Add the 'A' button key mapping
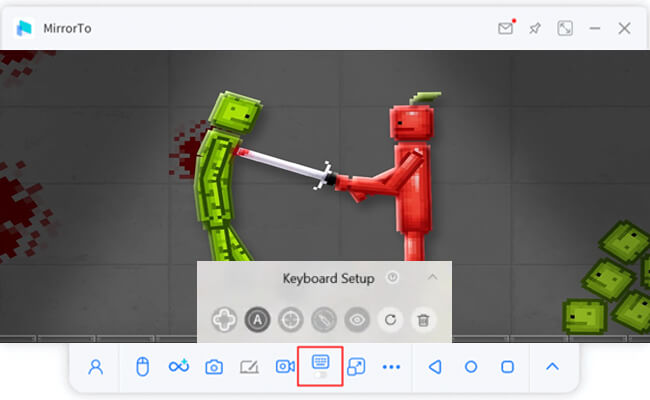The width and height of the screenshot is (650, 400). 257,320
